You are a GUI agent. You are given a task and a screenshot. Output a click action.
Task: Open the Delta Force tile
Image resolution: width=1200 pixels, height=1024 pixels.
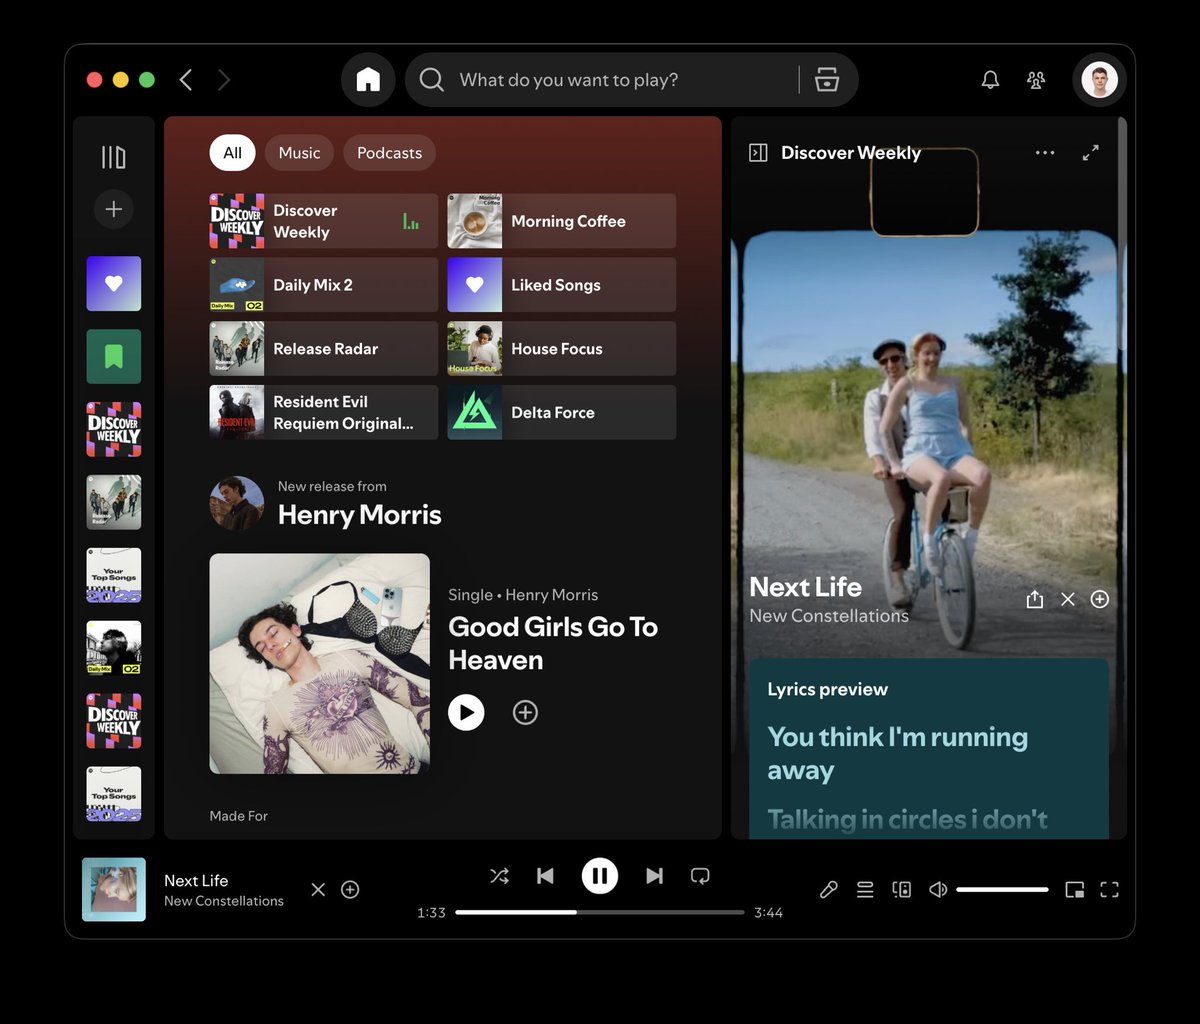coord(562,412)
